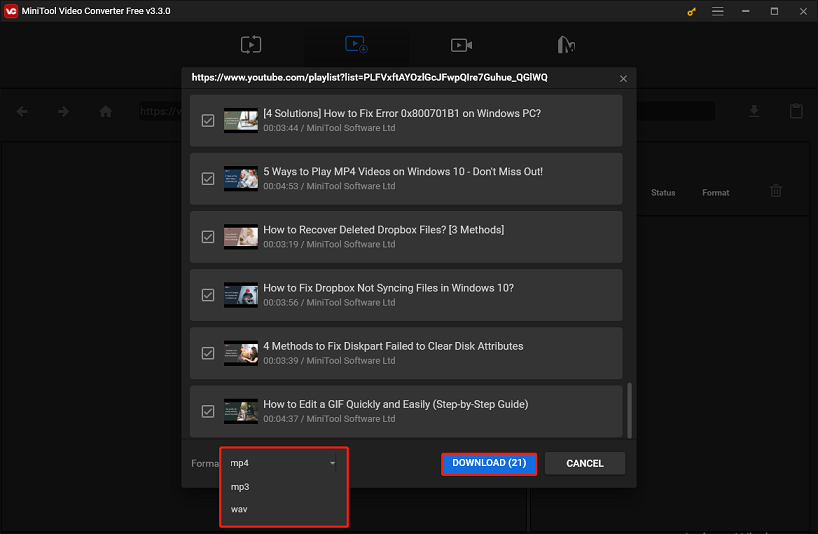Uncheck the Diskpart Failed video checkbox
Image resolution: width=818 pixels, height=534 pixels.
click(x=208, y=354)
